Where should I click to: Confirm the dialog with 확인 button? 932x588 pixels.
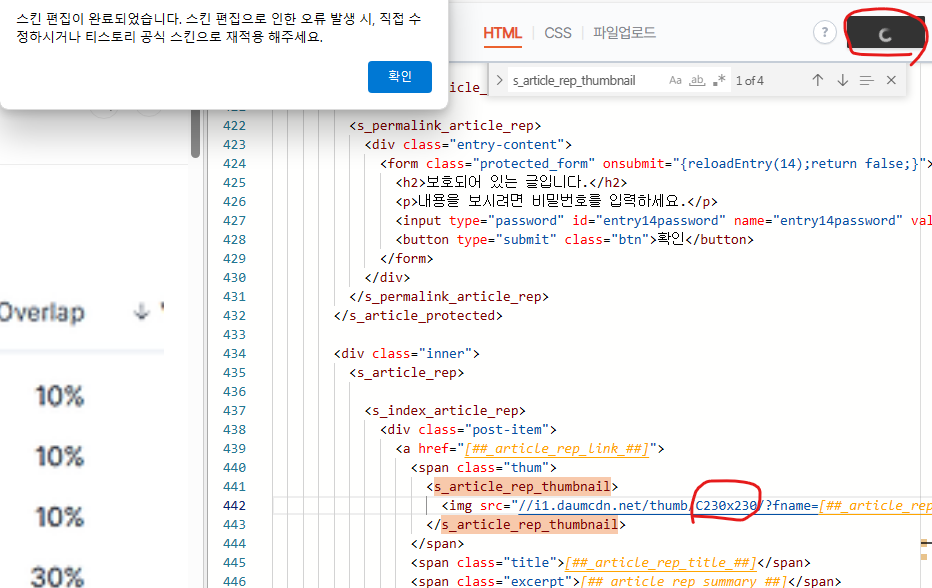coord(399,75)
